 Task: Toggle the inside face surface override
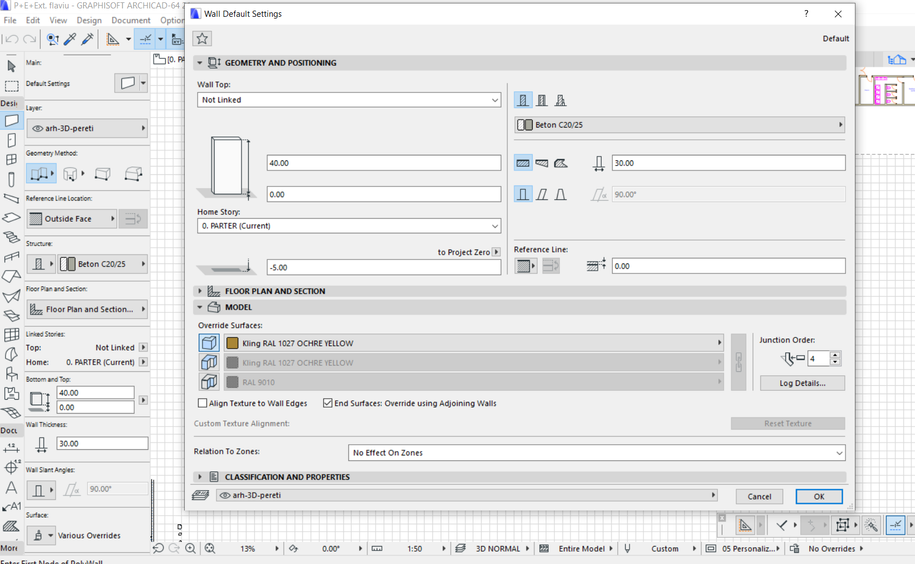pos(209,382)
